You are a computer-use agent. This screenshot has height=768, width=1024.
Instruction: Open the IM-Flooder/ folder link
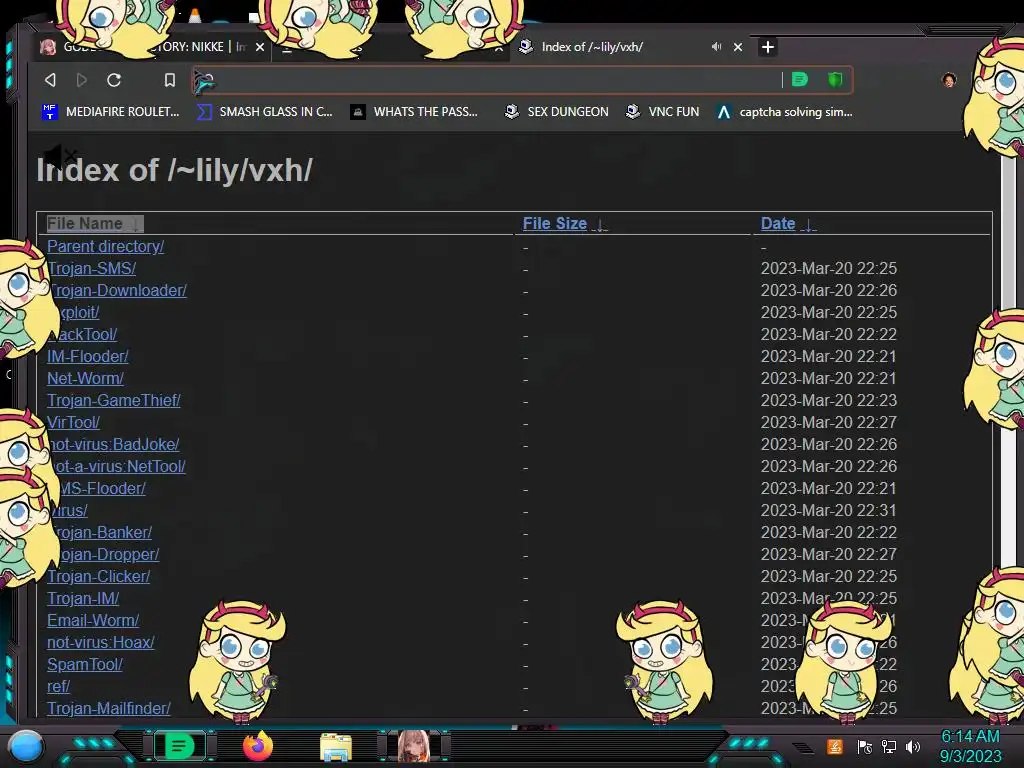pyautogui.click(x=88, y=357)
